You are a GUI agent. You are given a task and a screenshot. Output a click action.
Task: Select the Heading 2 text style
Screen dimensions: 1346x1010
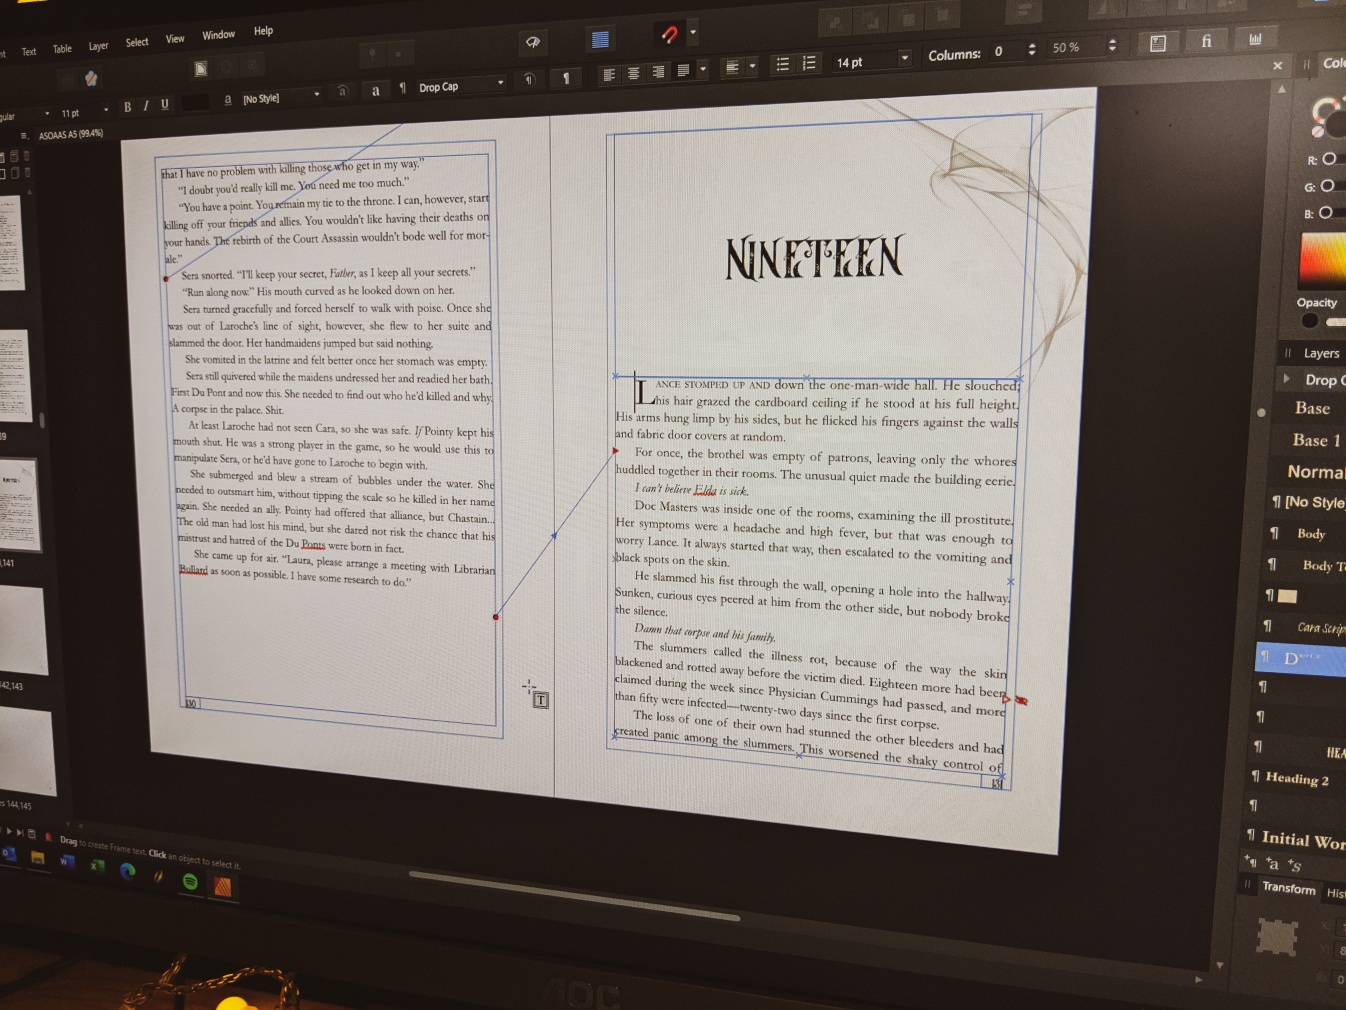tap(1296, 778)
